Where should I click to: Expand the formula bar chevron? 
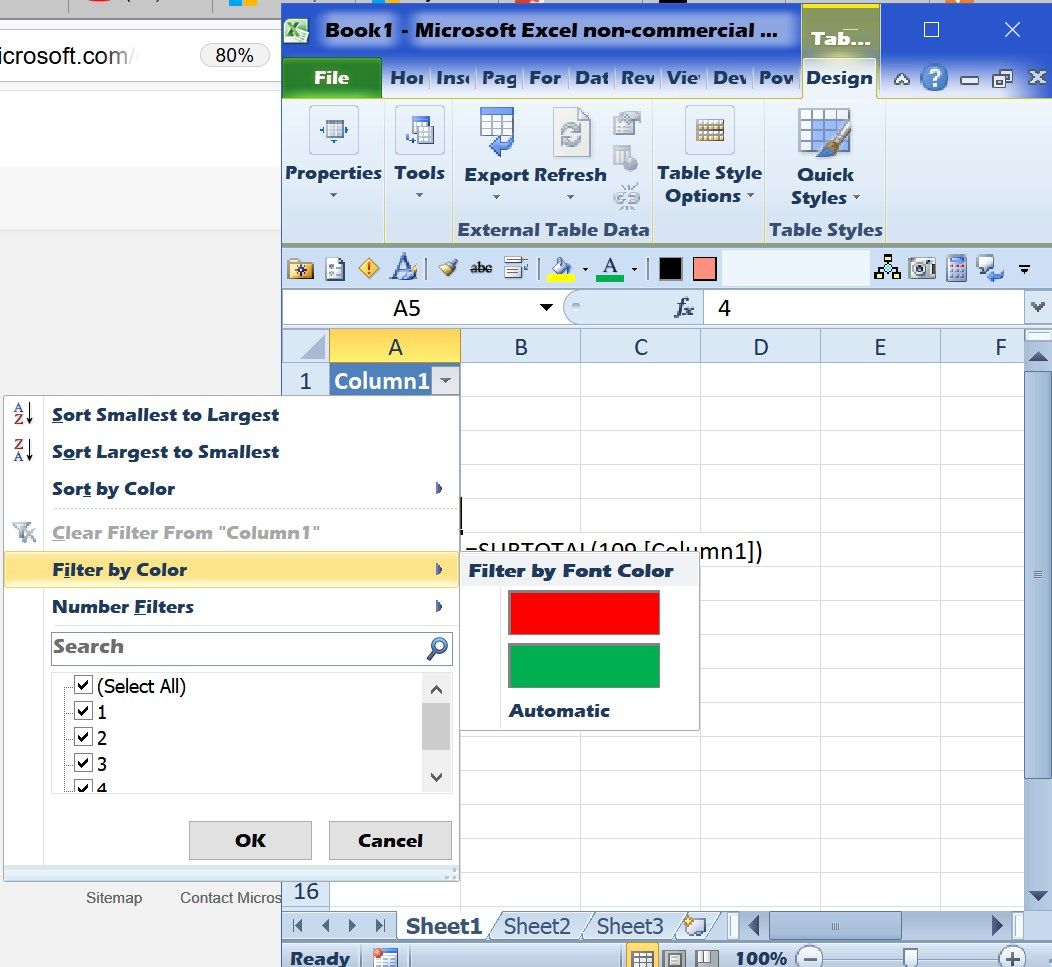click(x=1038, y=307)
